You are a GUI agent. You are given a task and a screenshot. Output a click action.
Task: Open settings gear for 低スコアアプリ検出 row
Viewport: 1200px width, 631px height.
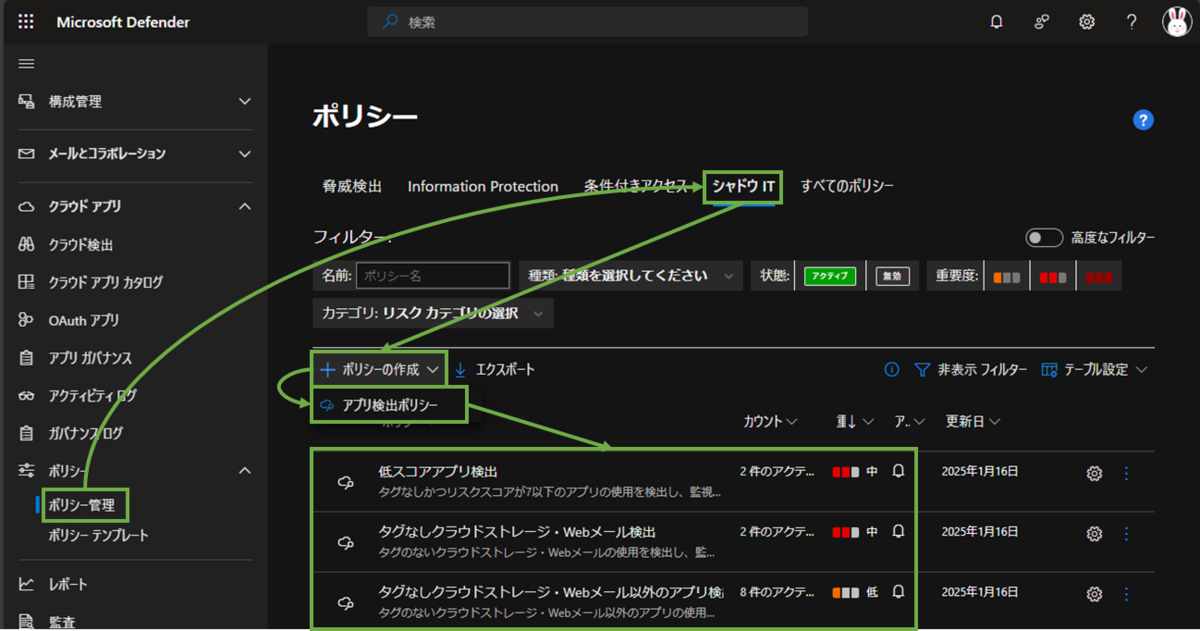pos(1094,473)
